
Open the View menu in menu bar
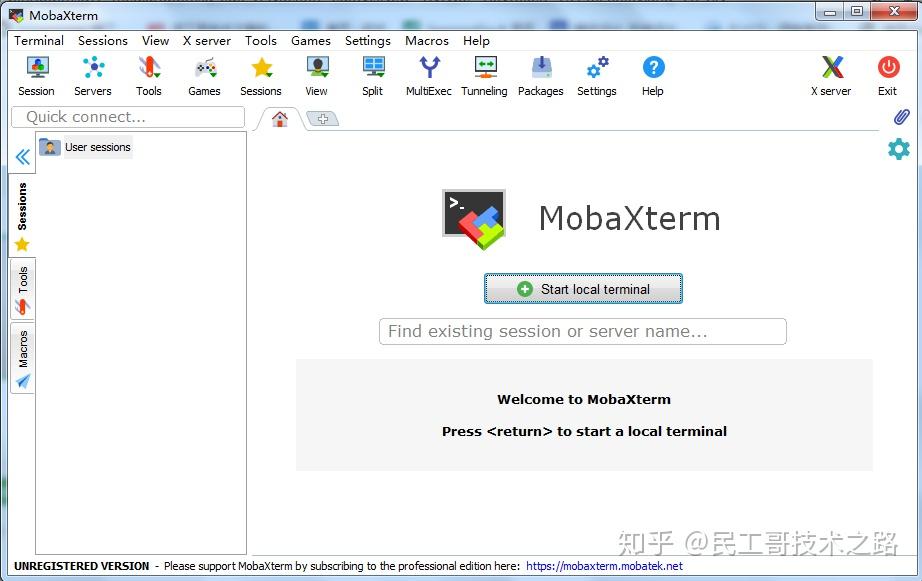click(155, 41)
